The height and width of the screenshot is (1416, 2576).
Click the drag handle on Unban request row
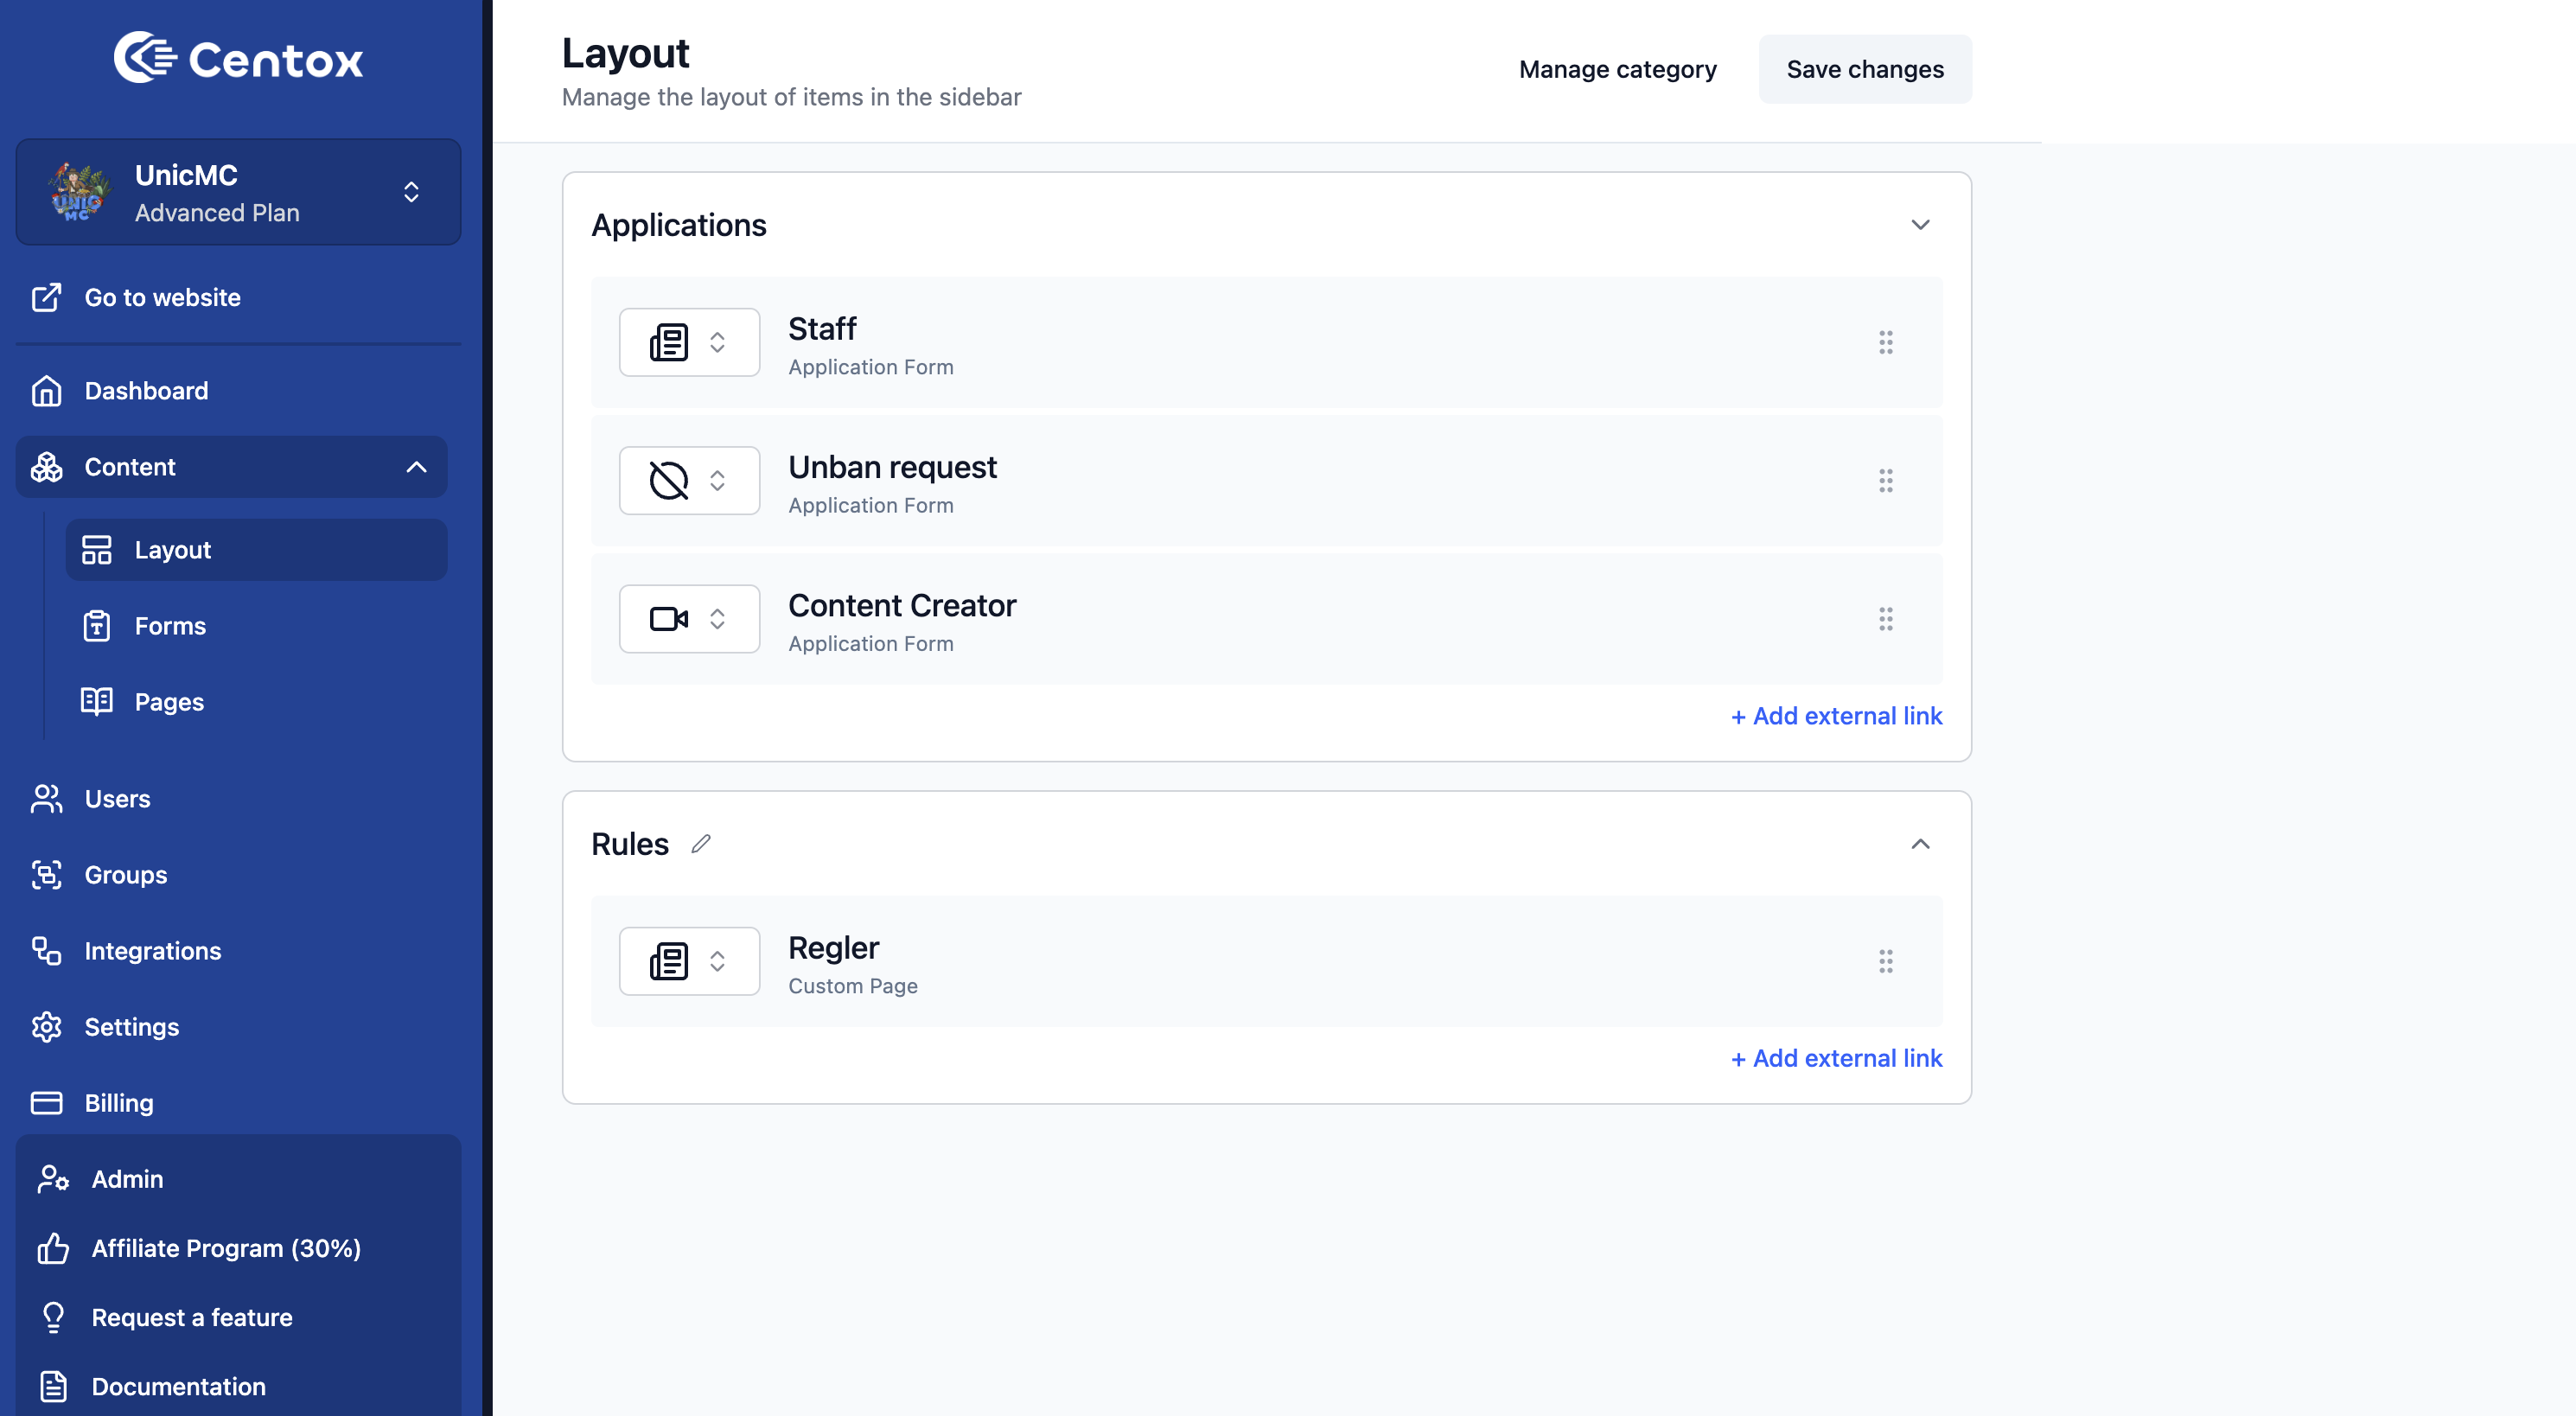1885,481
